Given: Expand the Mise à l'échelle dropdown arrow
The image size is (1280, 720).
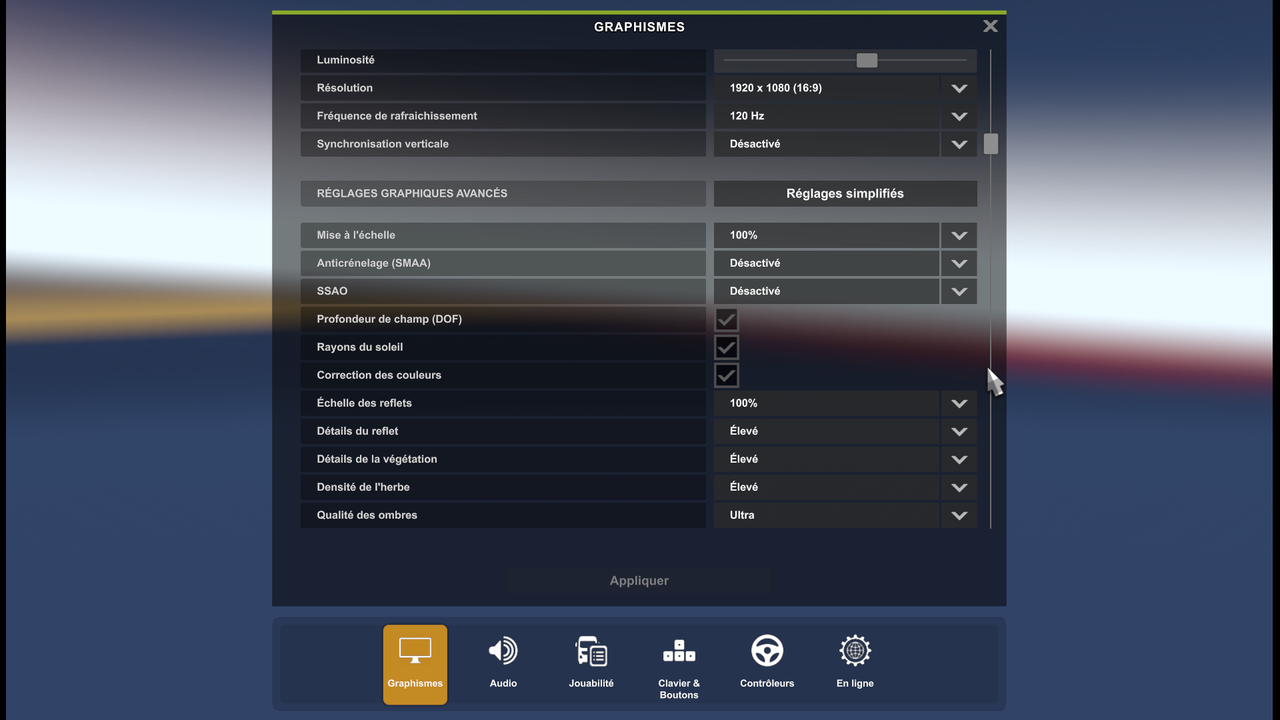Looking at the screenshot, I should pos(959,235).
